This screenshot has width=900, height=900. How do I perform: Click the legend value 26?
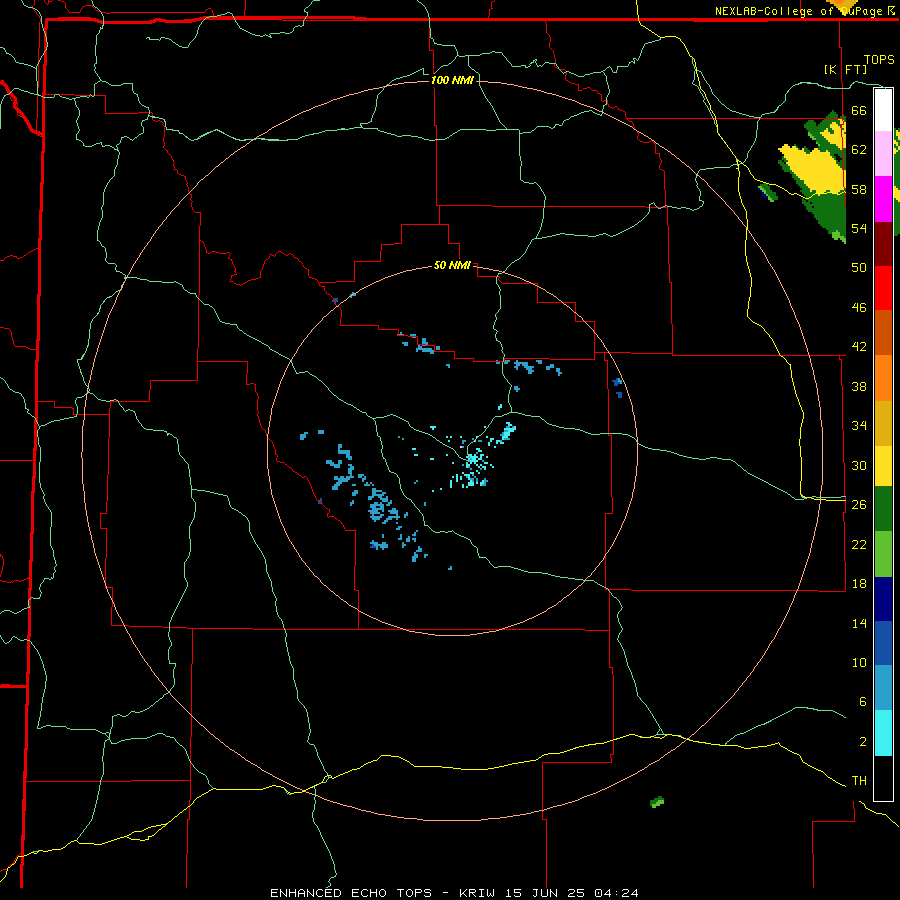[859, 505]
